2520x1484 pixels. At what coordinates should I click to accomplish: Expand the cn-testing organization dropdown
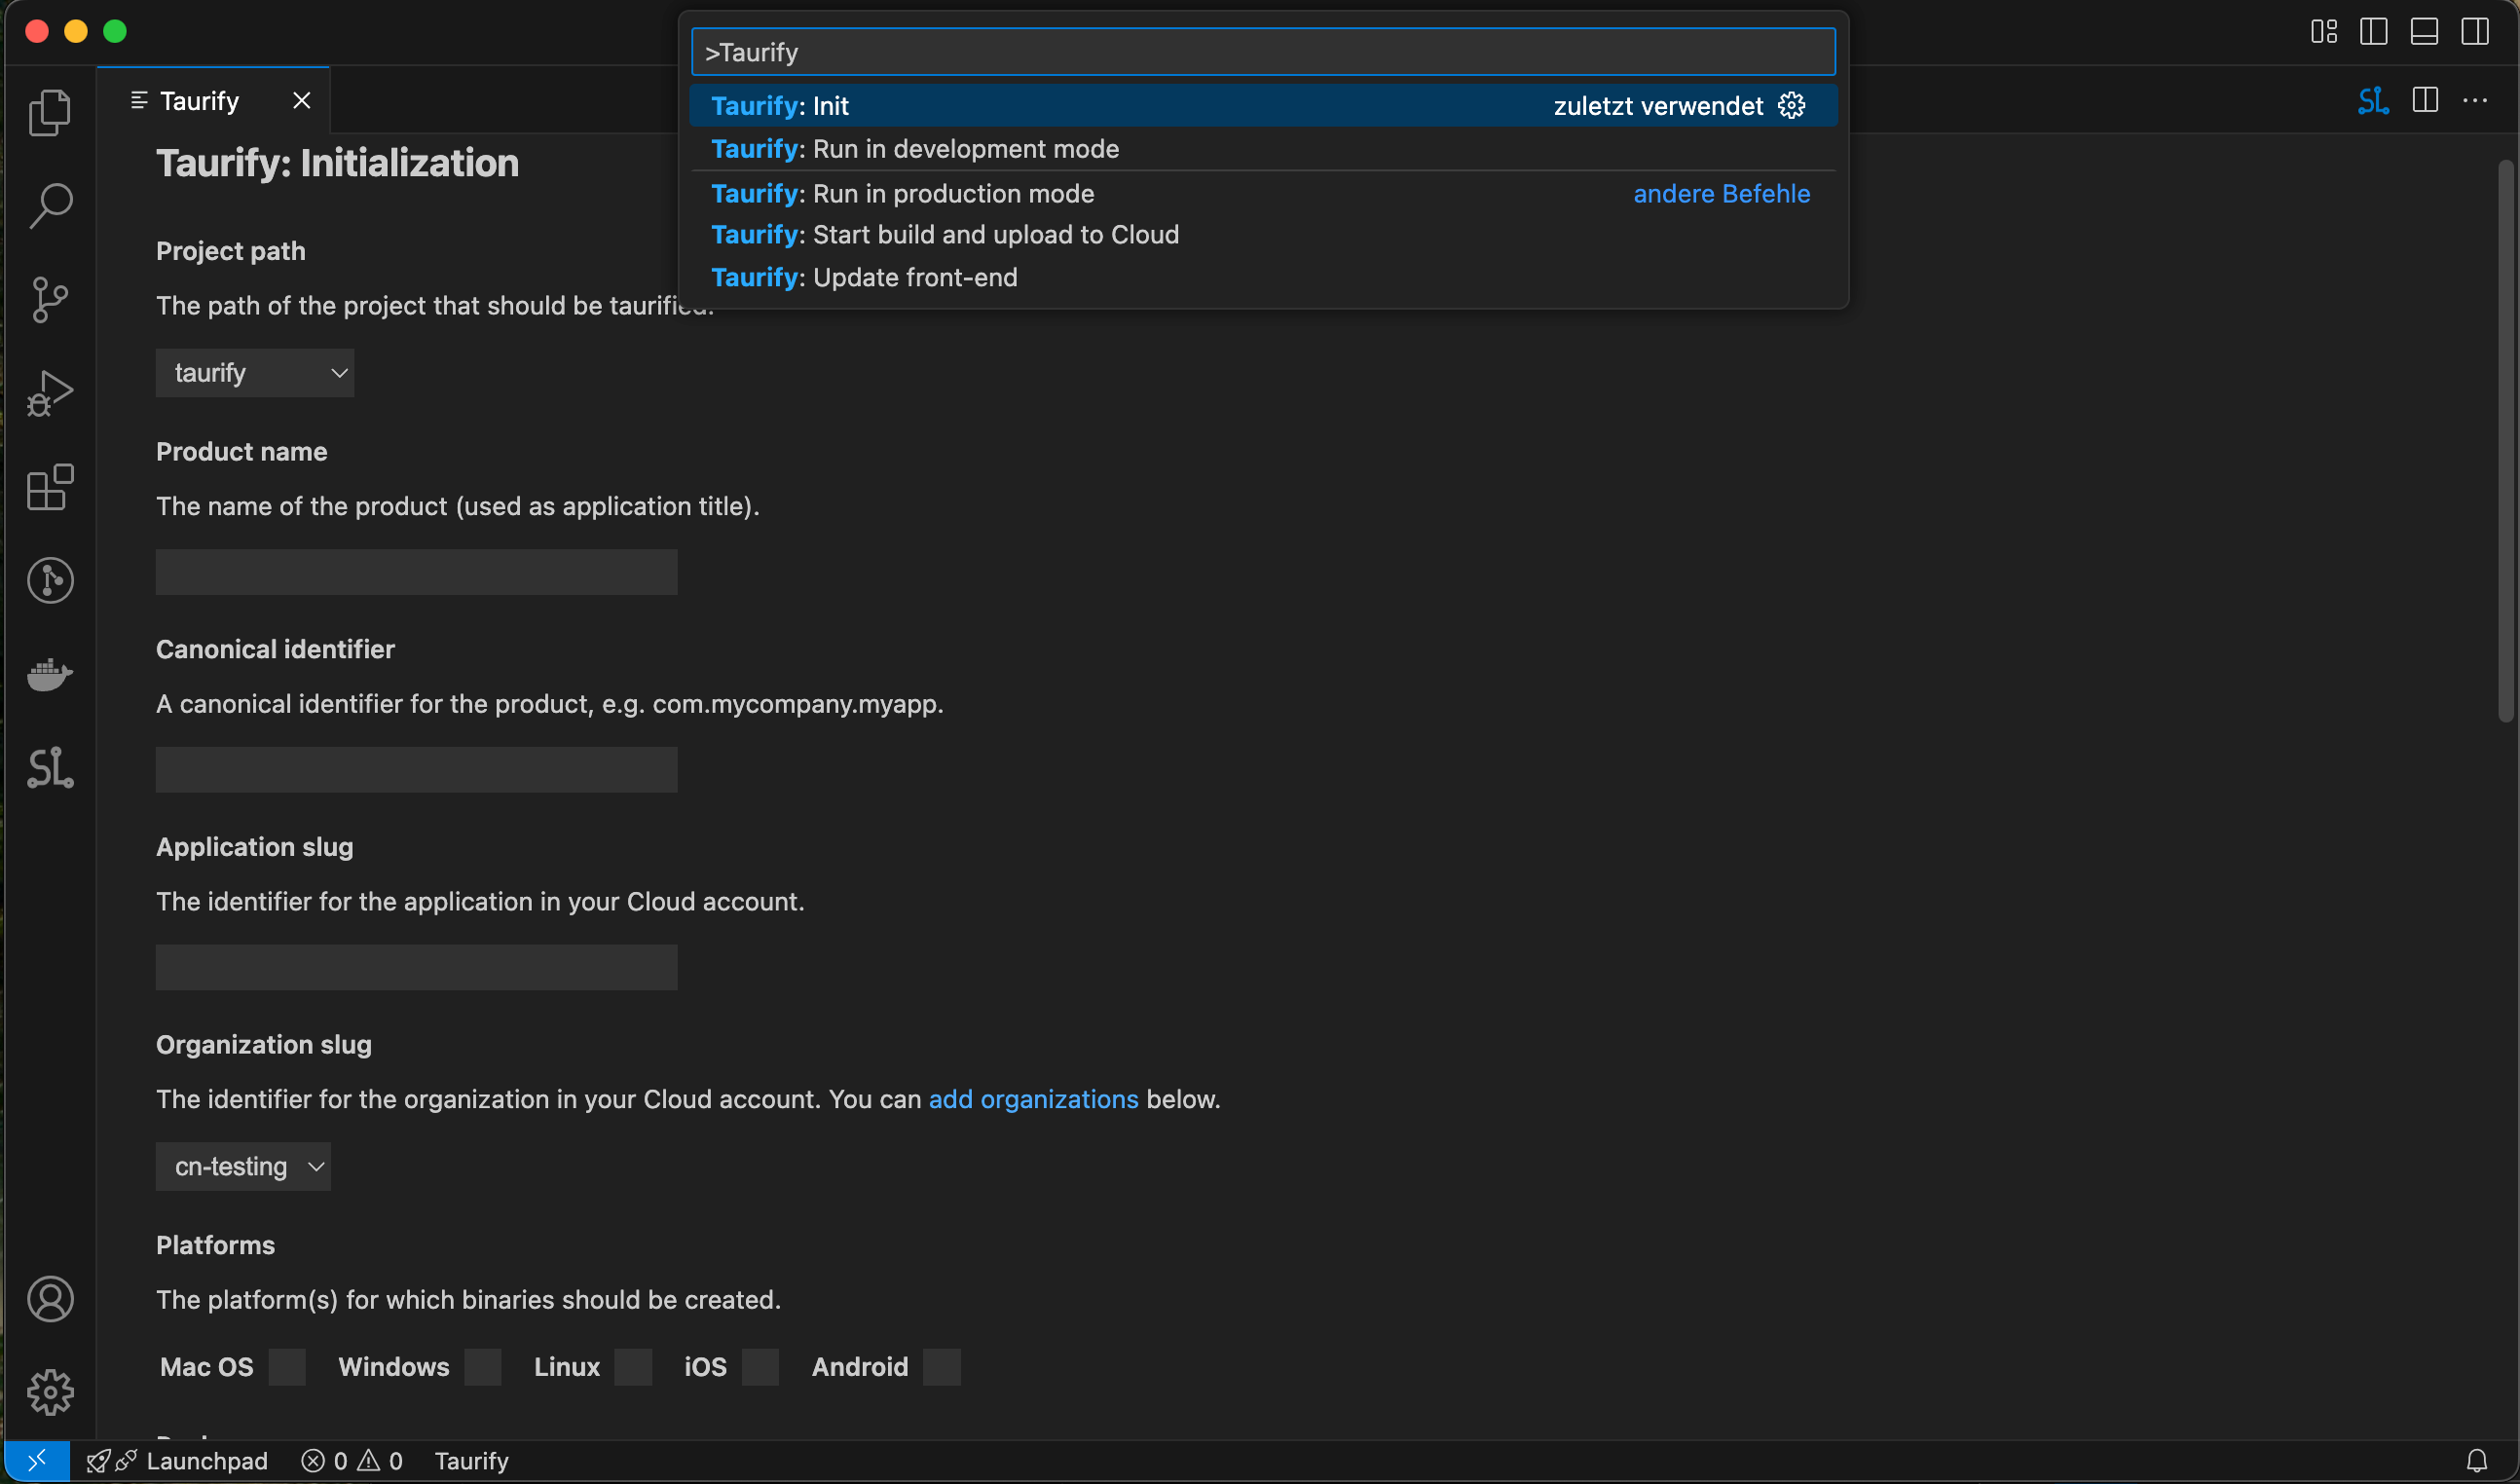point(243,1166)
